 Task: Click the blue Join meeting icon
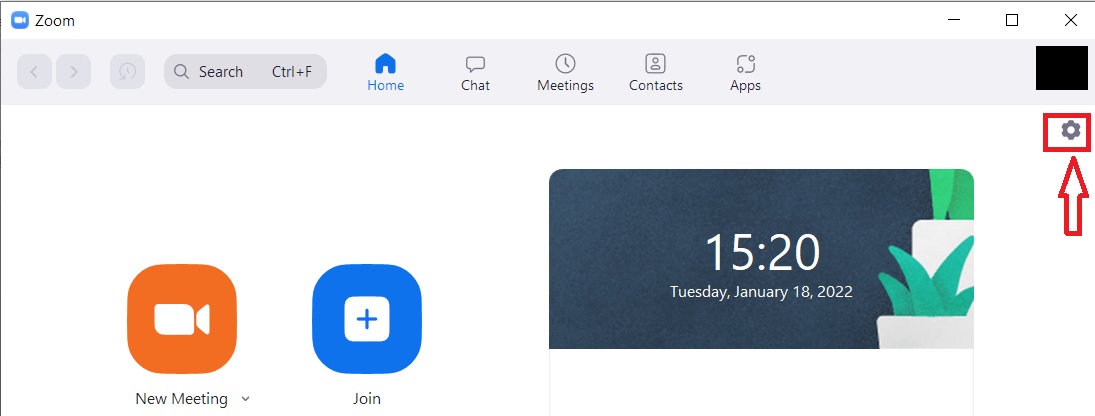[366, 319]
